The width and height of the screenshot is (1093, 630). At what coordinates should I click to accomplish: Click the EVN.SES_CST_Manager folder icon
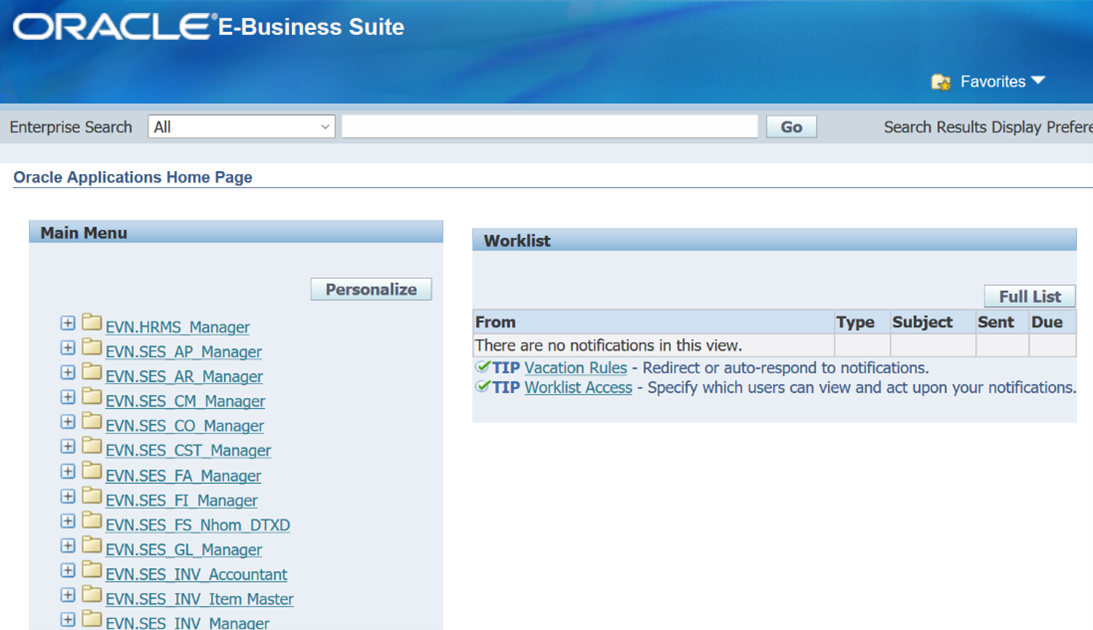pyautogui.click(x=91, y=445)
